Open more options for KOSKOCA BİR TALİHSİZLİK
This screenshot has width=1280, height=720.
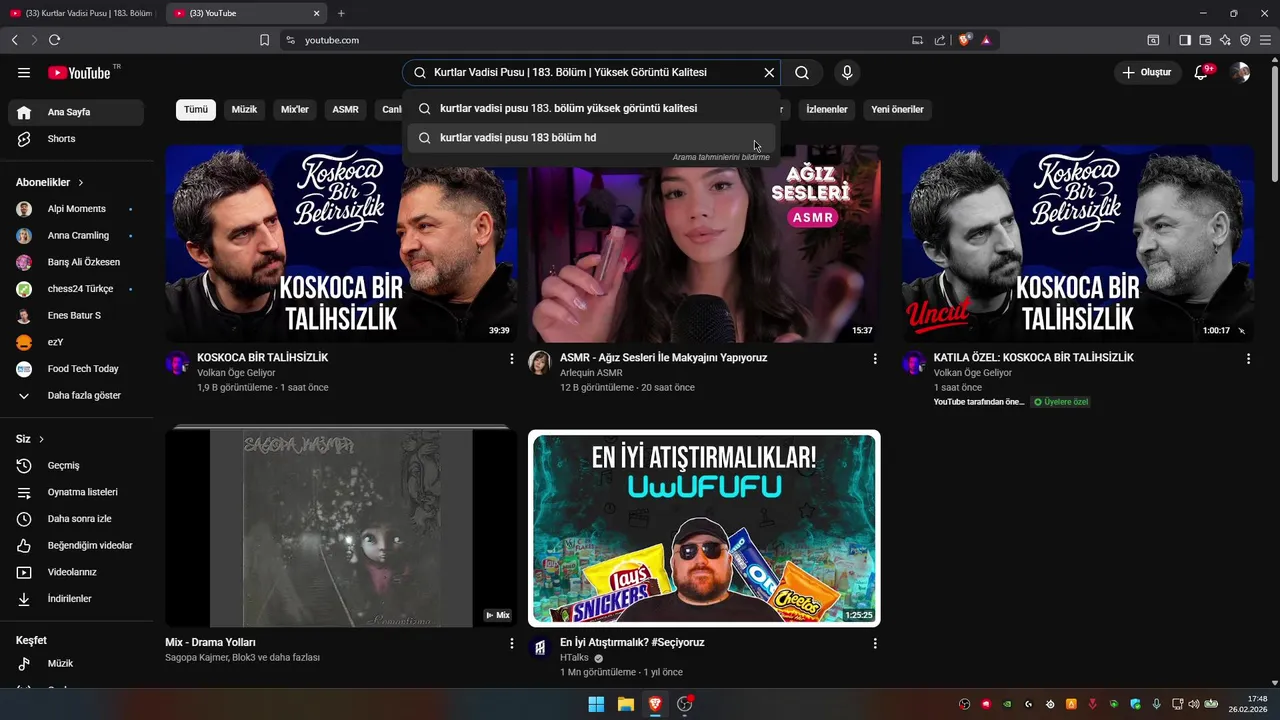tap(512, 359)
